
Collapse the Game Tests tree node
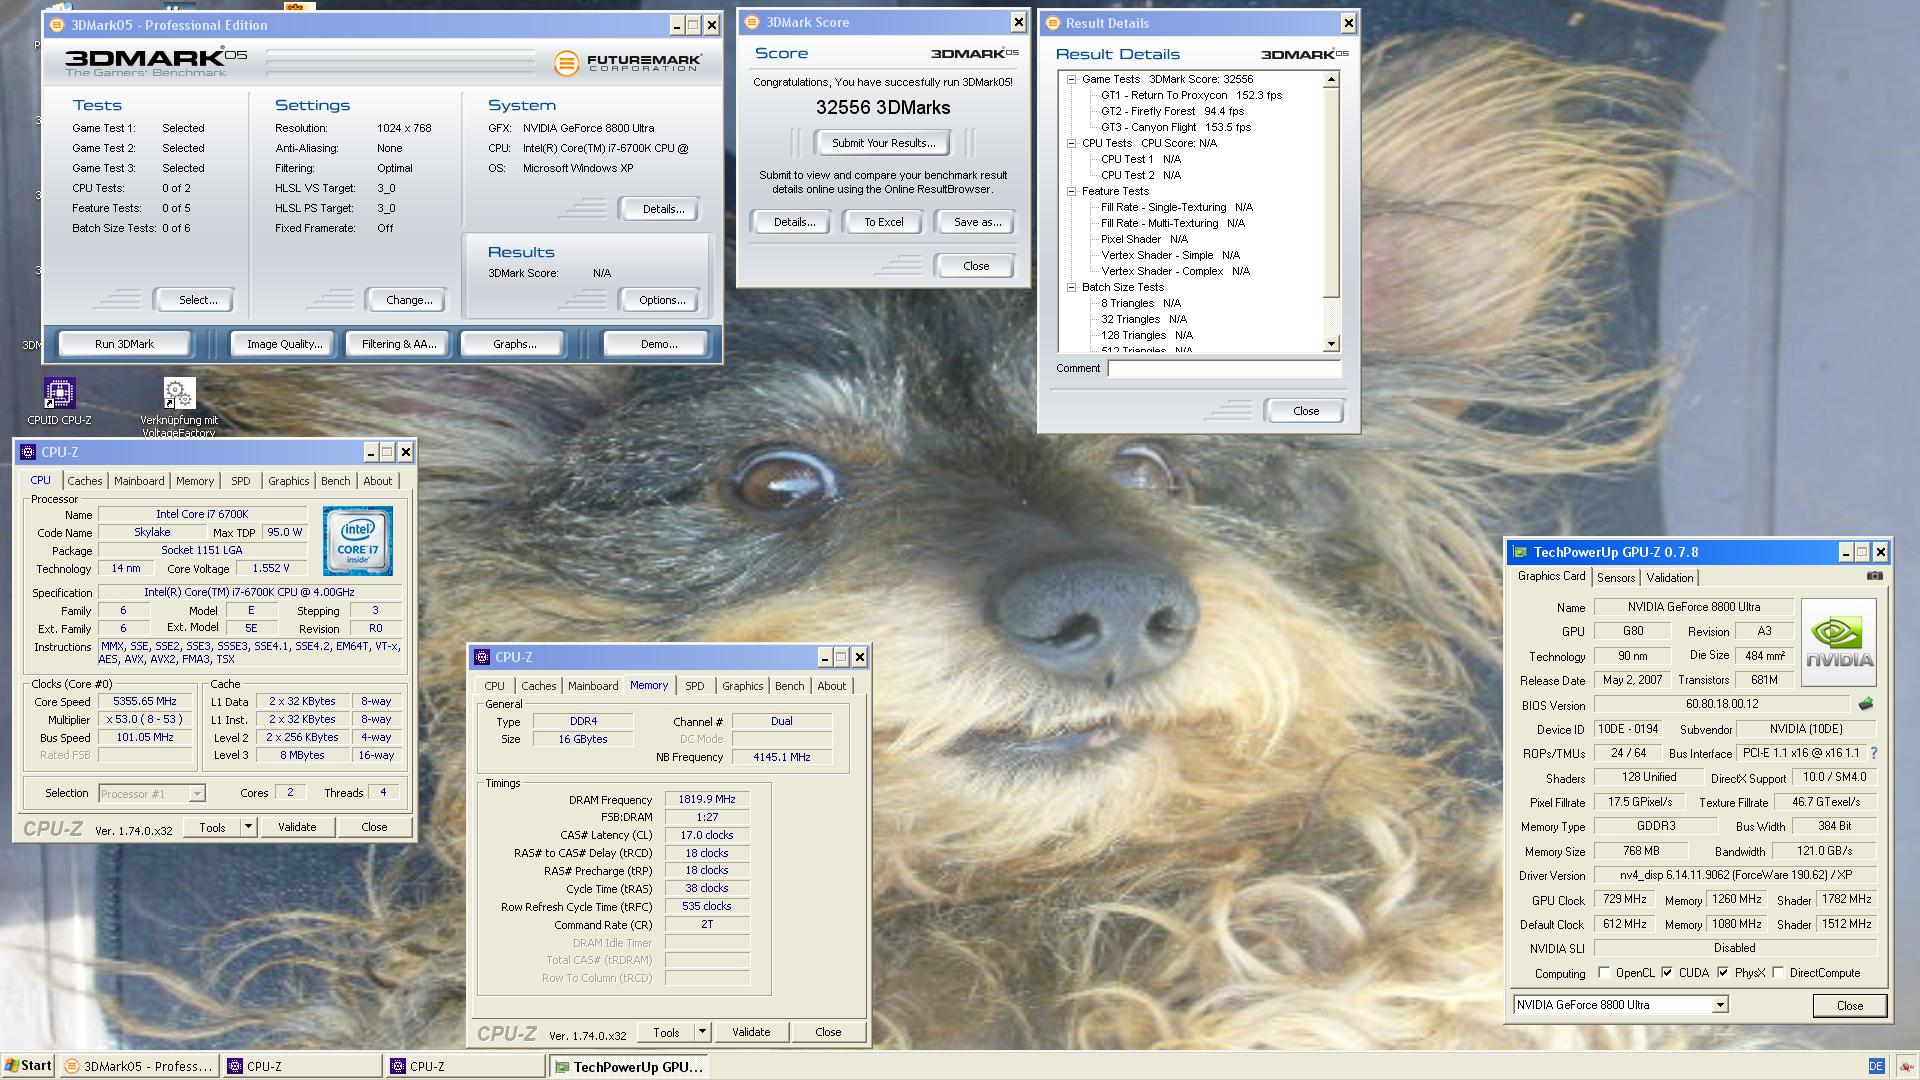(x=1071, y=79)
